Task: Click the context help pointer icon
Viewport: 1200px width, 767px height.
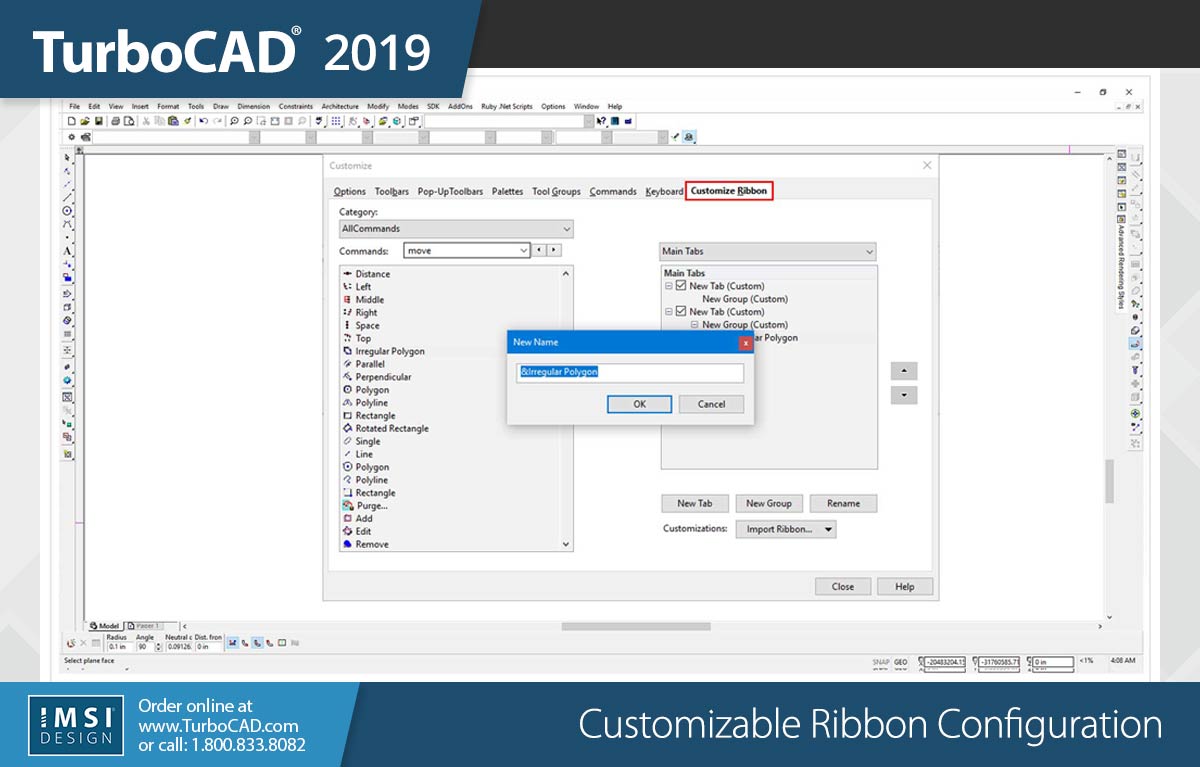Action: 602,121
